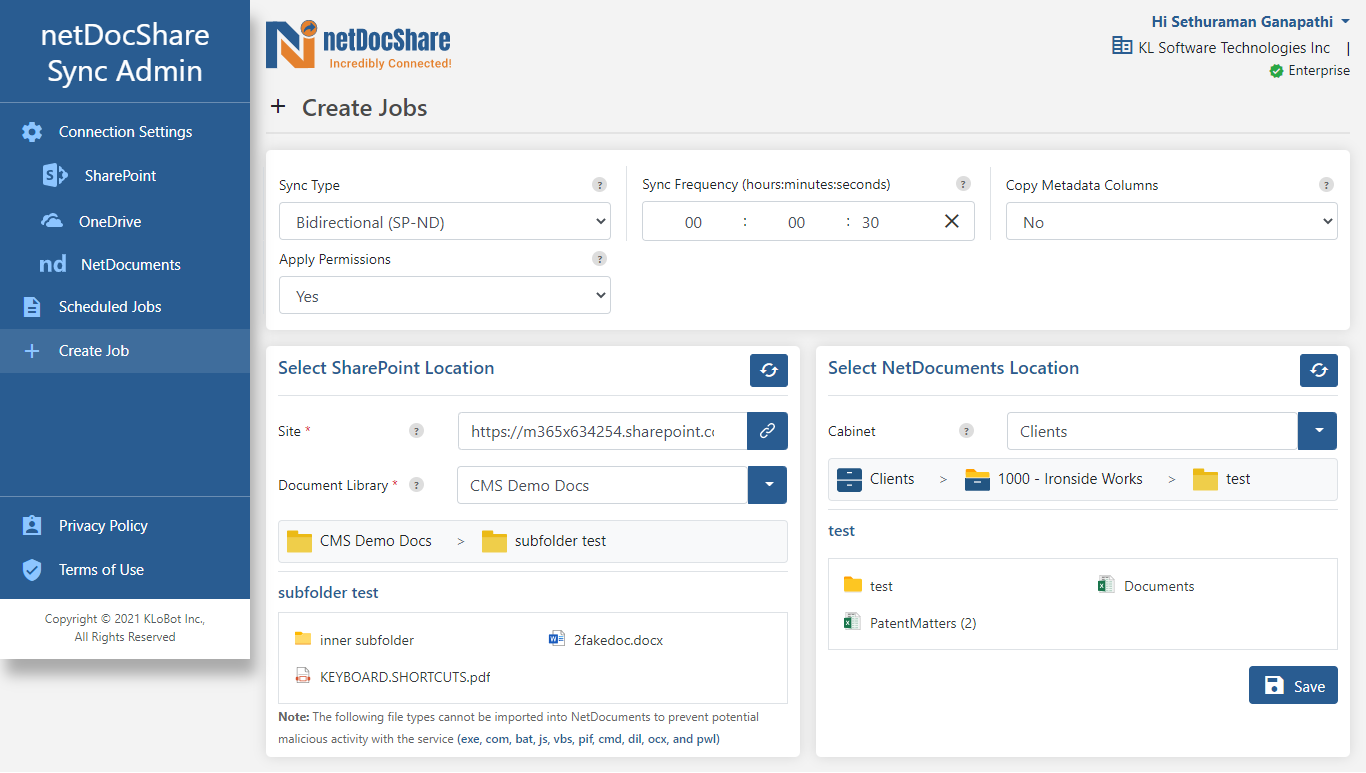
Task: Open the Terms of Use link
Action: click(x=101, y=570)
